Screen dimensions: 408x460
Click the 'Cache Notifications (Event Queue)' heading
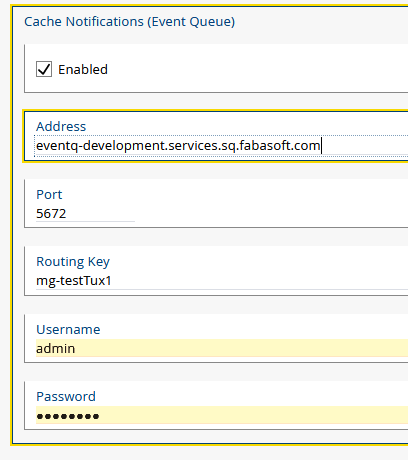130,22
